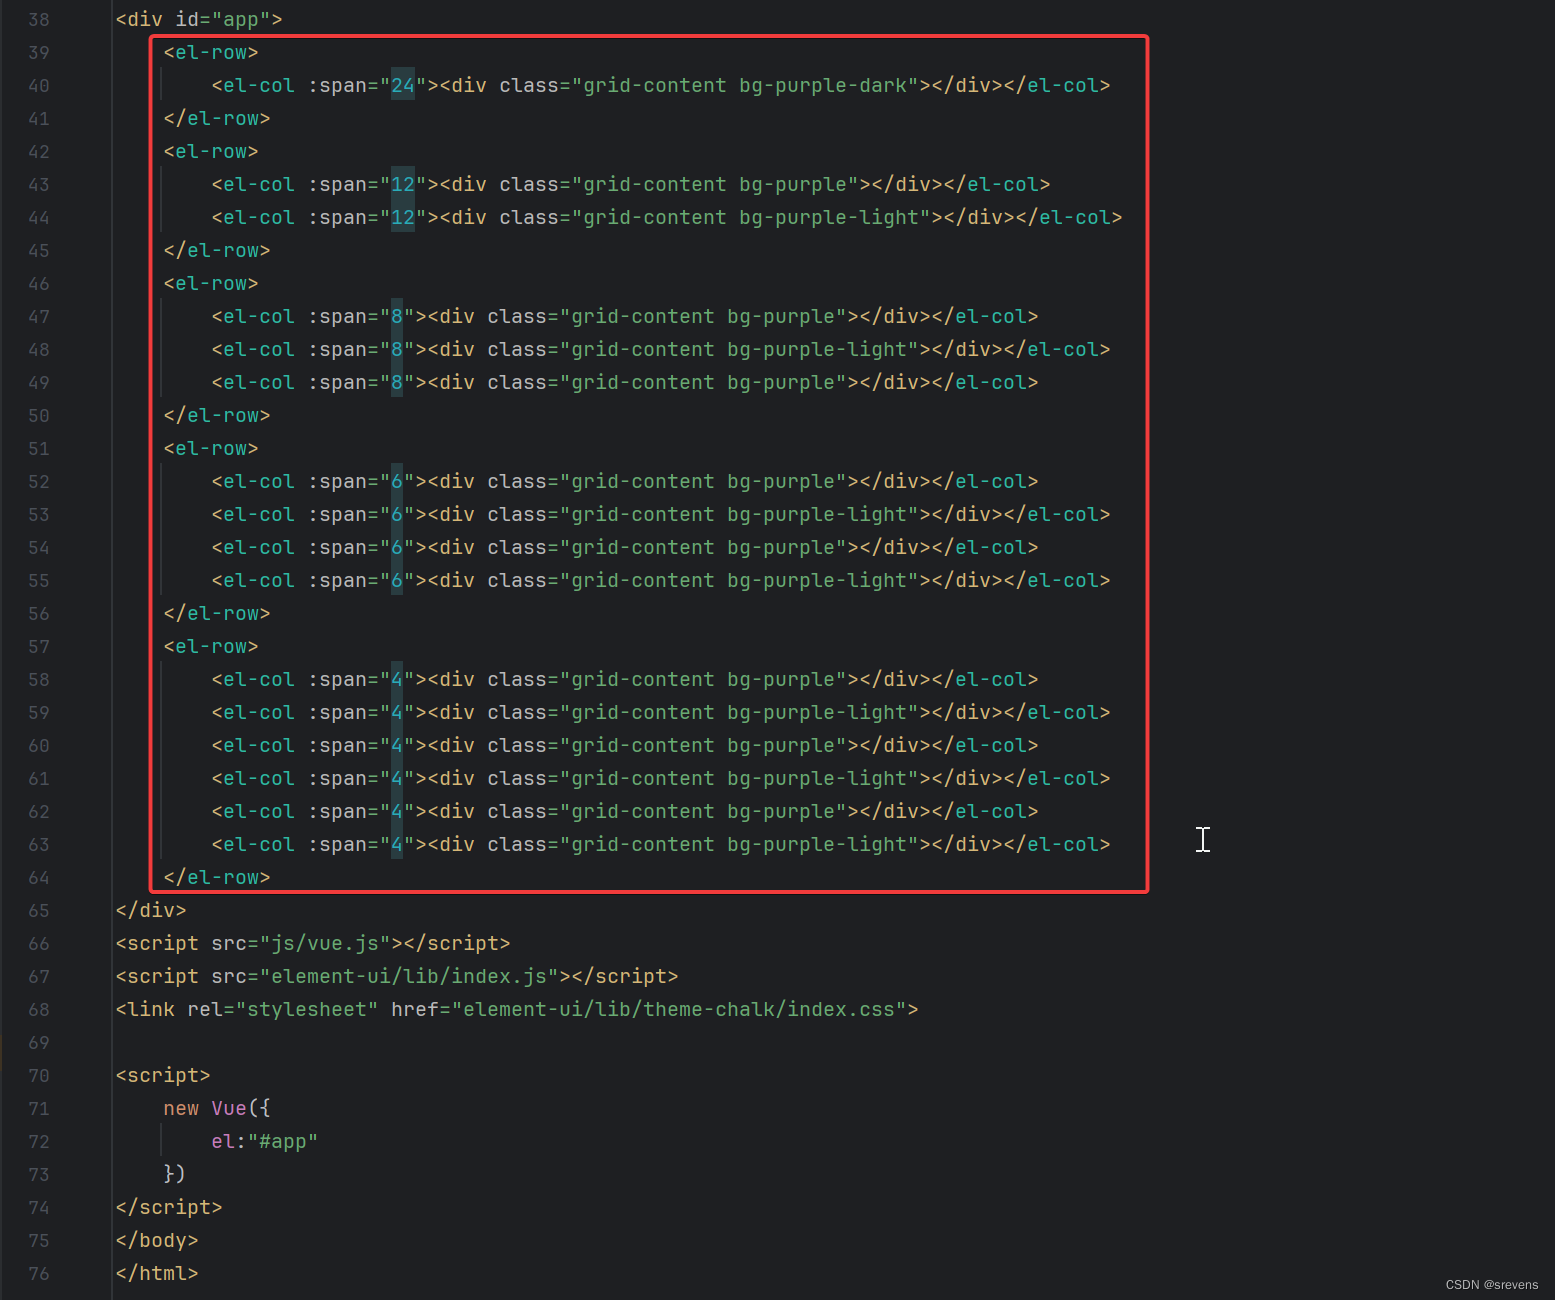Click the :span attribute on line 54
Viewport: 1555px width, 1300px height.
coord(337,547)
